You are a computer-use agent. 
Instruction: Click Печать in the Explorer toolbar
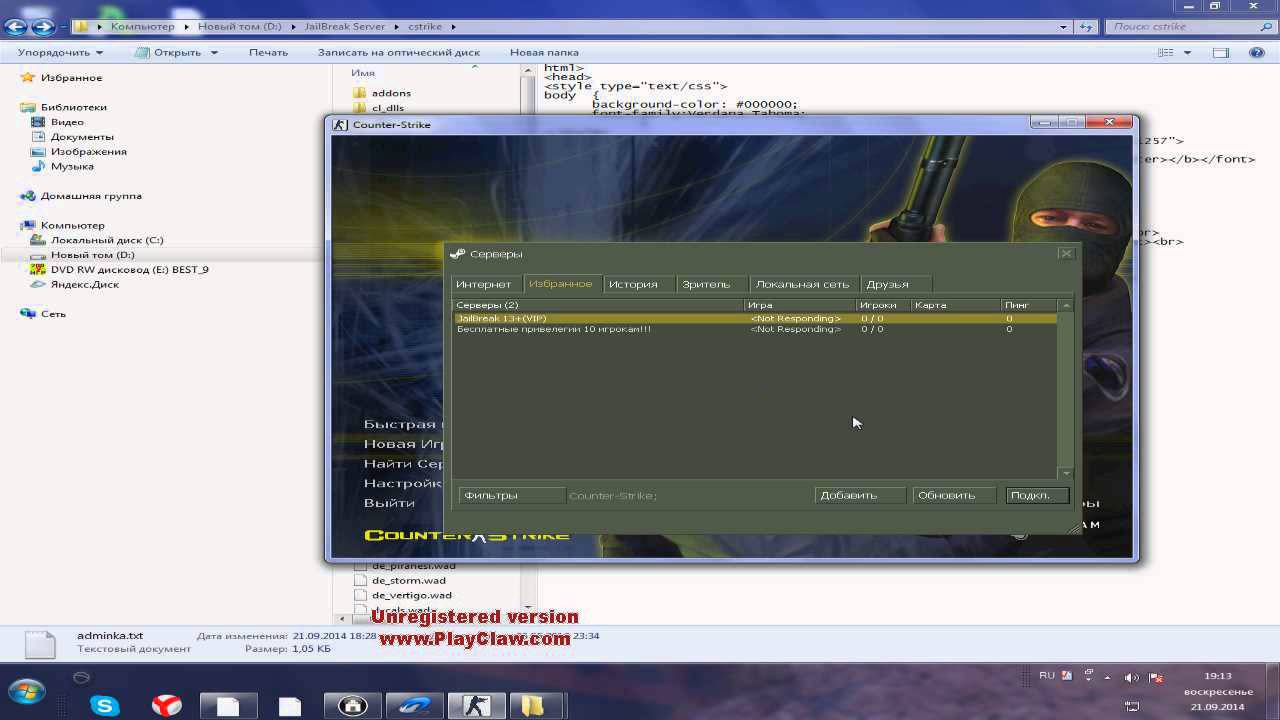coord(268,52)
